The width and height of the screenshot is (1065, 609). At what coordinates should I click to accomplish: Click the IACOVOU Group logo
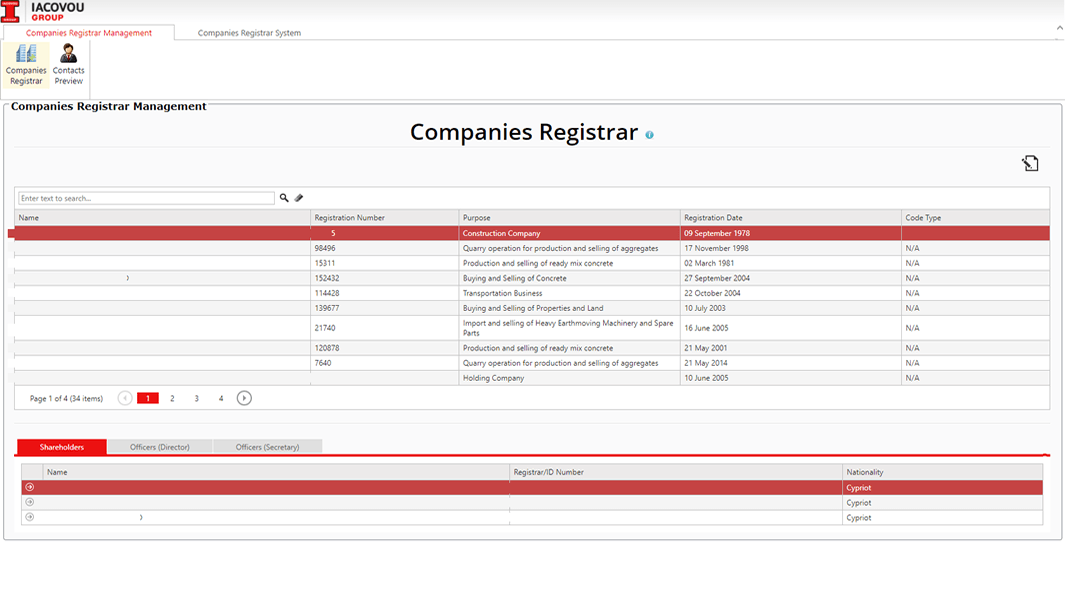[x=43, y=11]
